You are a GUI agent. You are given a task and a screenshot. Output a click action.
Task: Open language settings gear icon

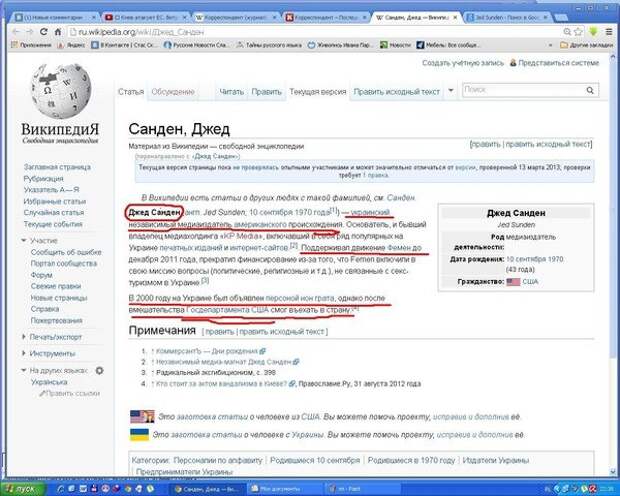tap(99, 371)
